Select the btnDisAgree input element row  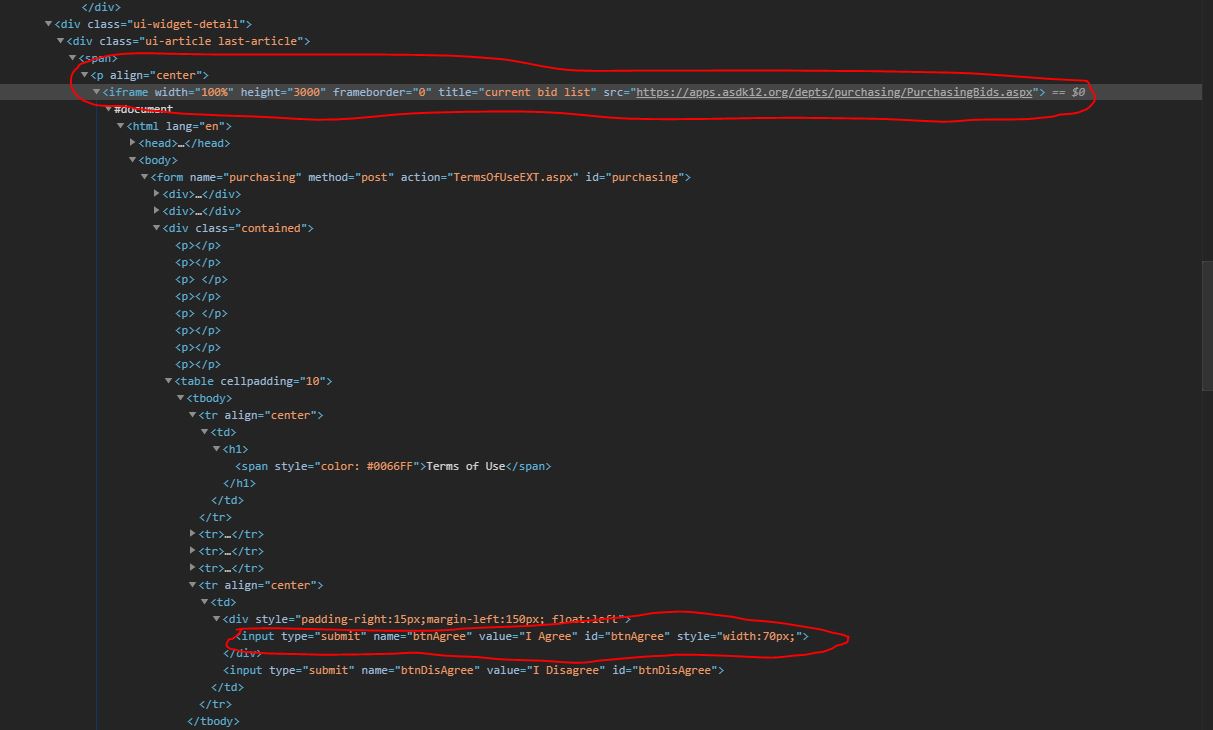pos(474,670)
